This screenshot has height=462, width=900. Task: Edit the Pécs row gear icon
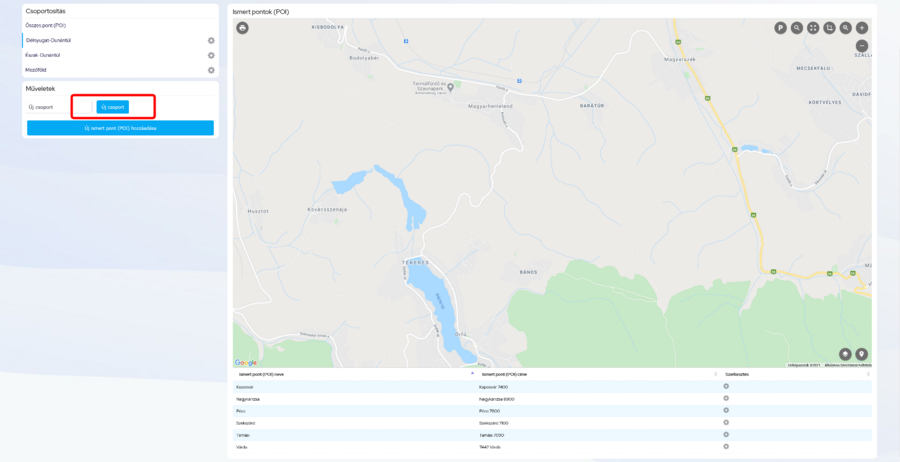point(726,411)
